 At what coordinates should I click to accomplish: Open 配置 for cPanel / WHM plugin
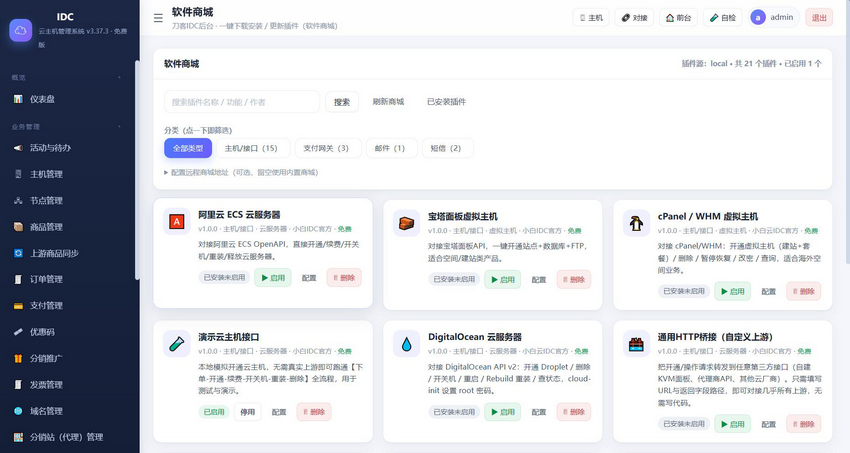point(769,292)
